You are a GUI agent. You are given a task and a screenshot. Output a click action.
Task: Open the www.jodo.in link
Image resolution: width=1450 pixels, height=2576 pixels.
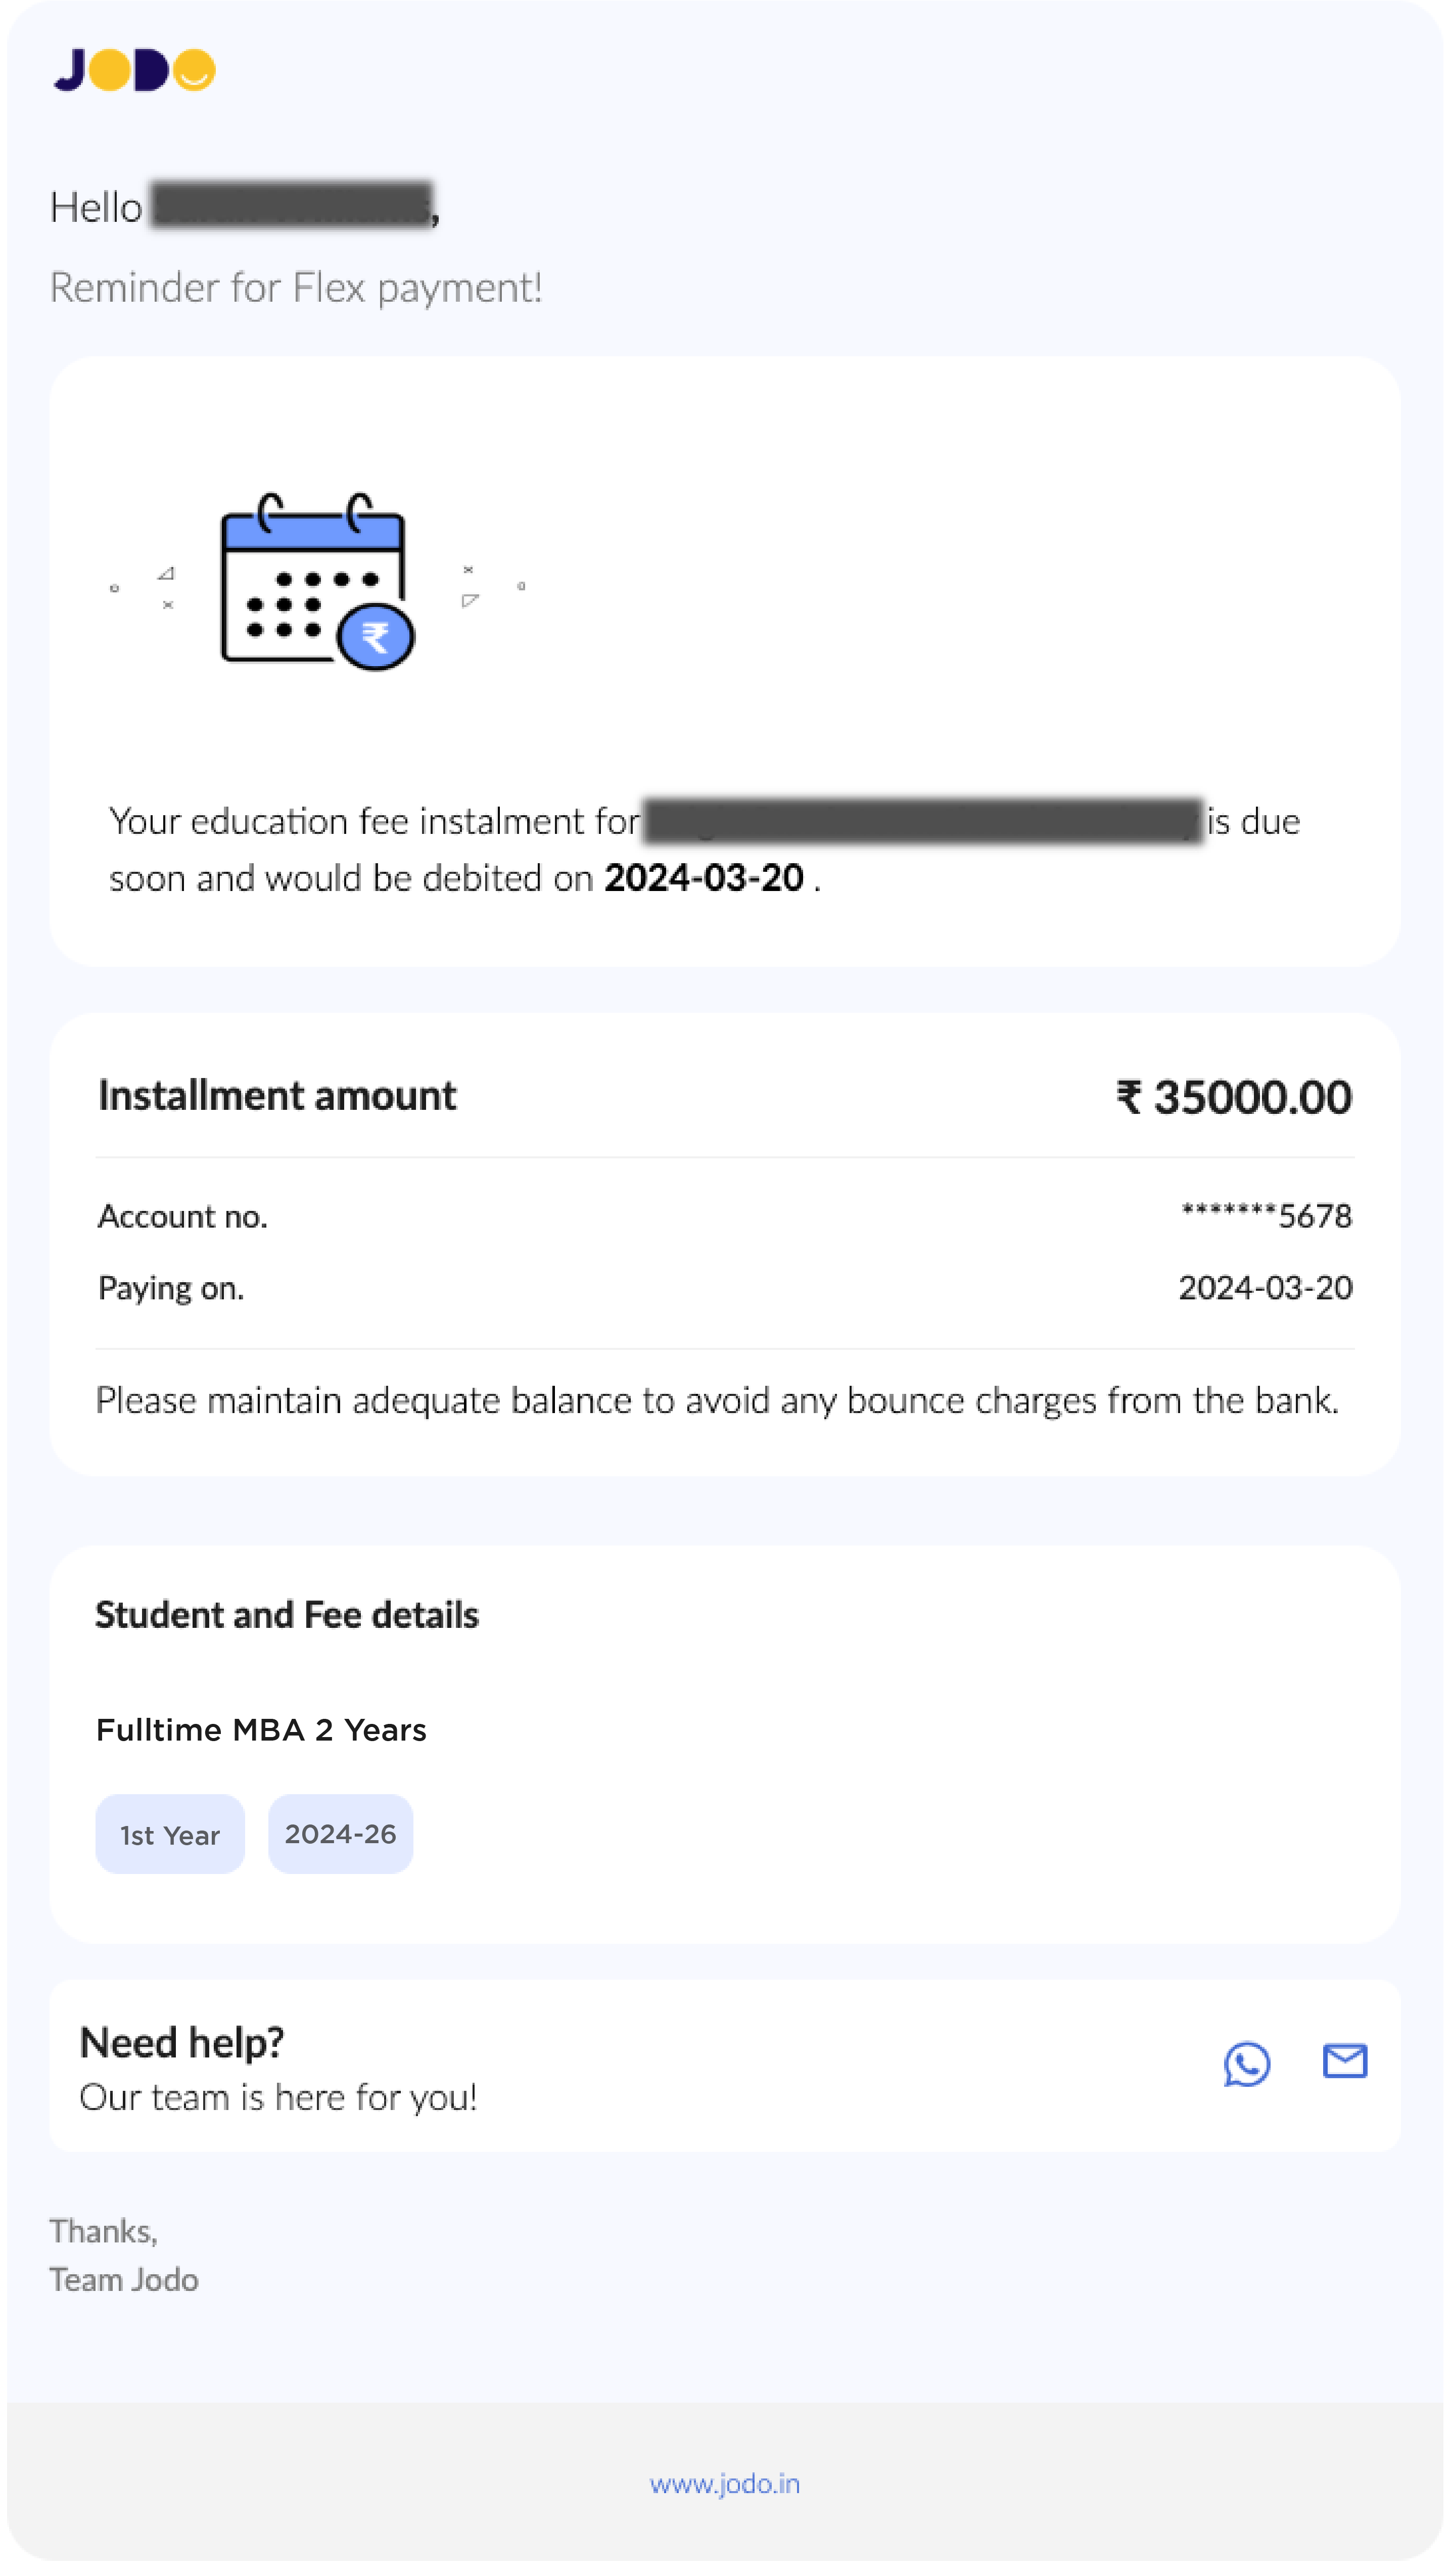pos(725,2484)
